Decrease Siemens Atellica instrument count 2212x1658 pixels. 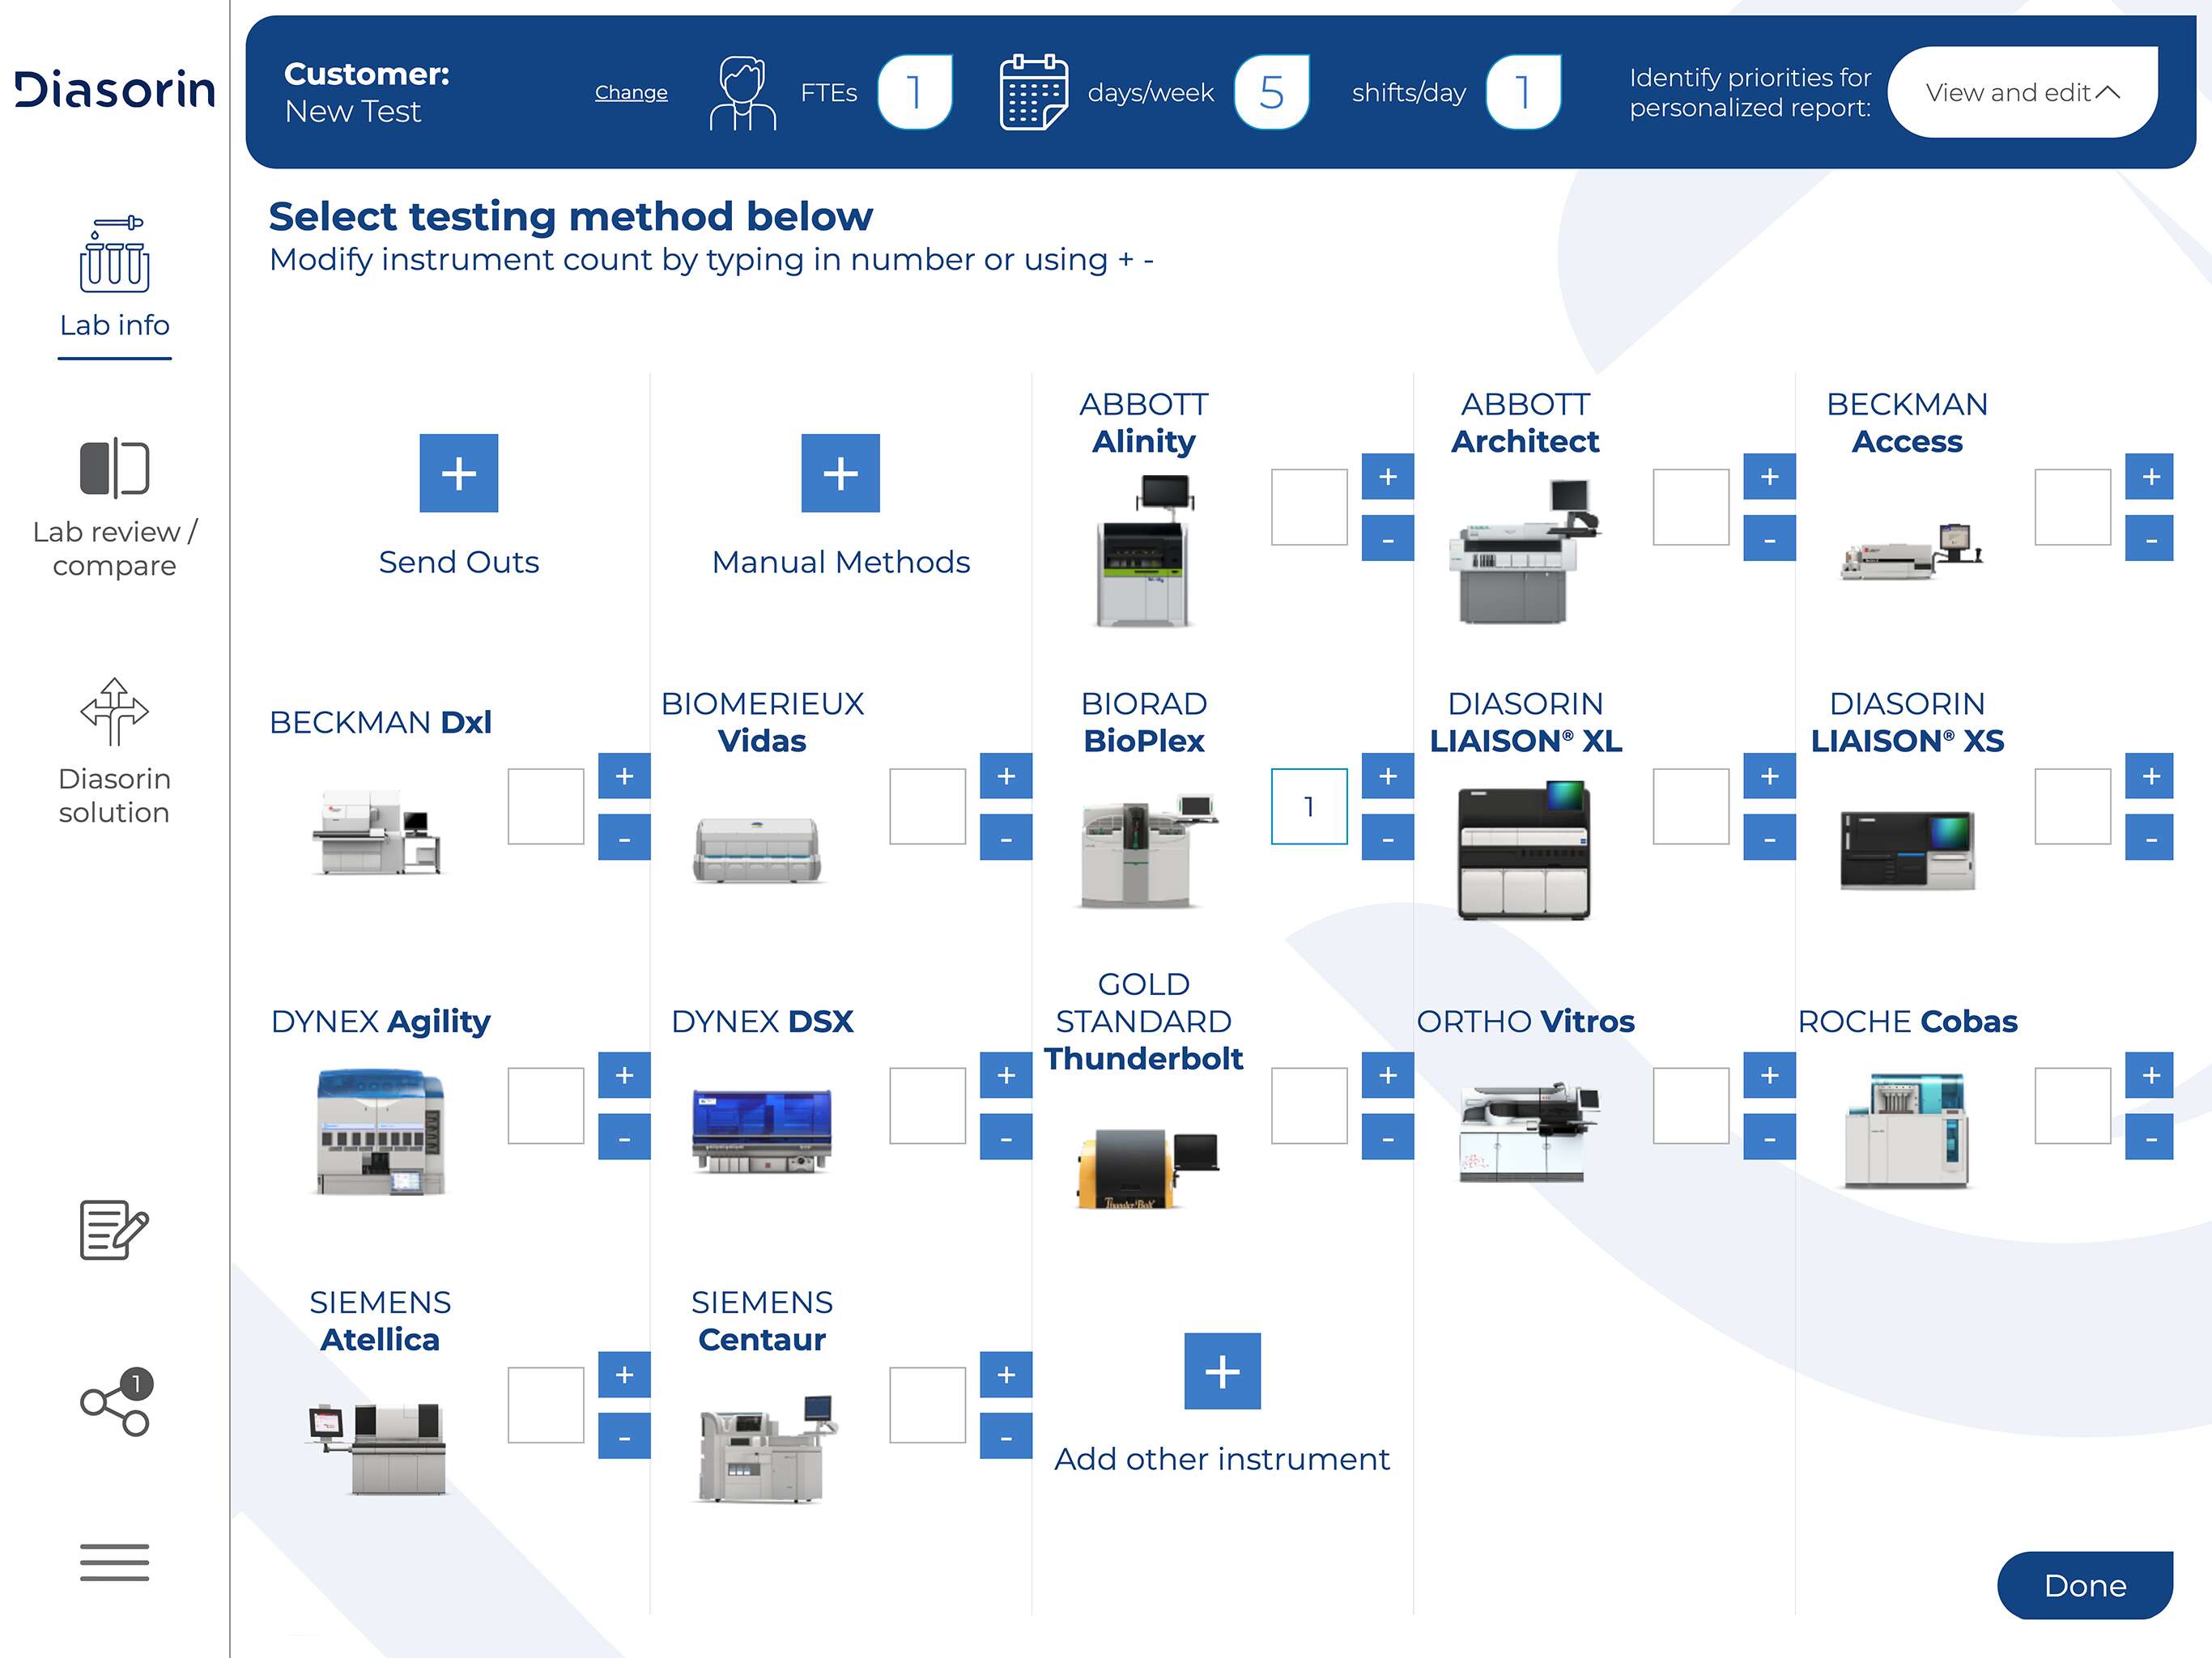pos(624,1436)
